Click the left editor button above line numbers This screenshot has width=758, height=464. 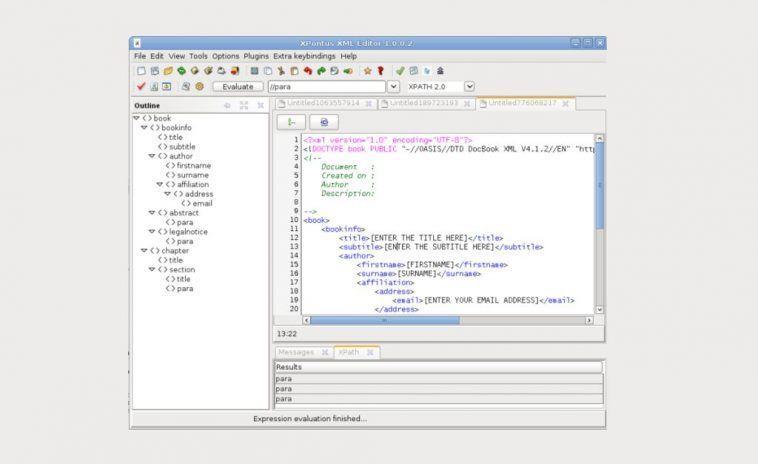coord(291,122)
